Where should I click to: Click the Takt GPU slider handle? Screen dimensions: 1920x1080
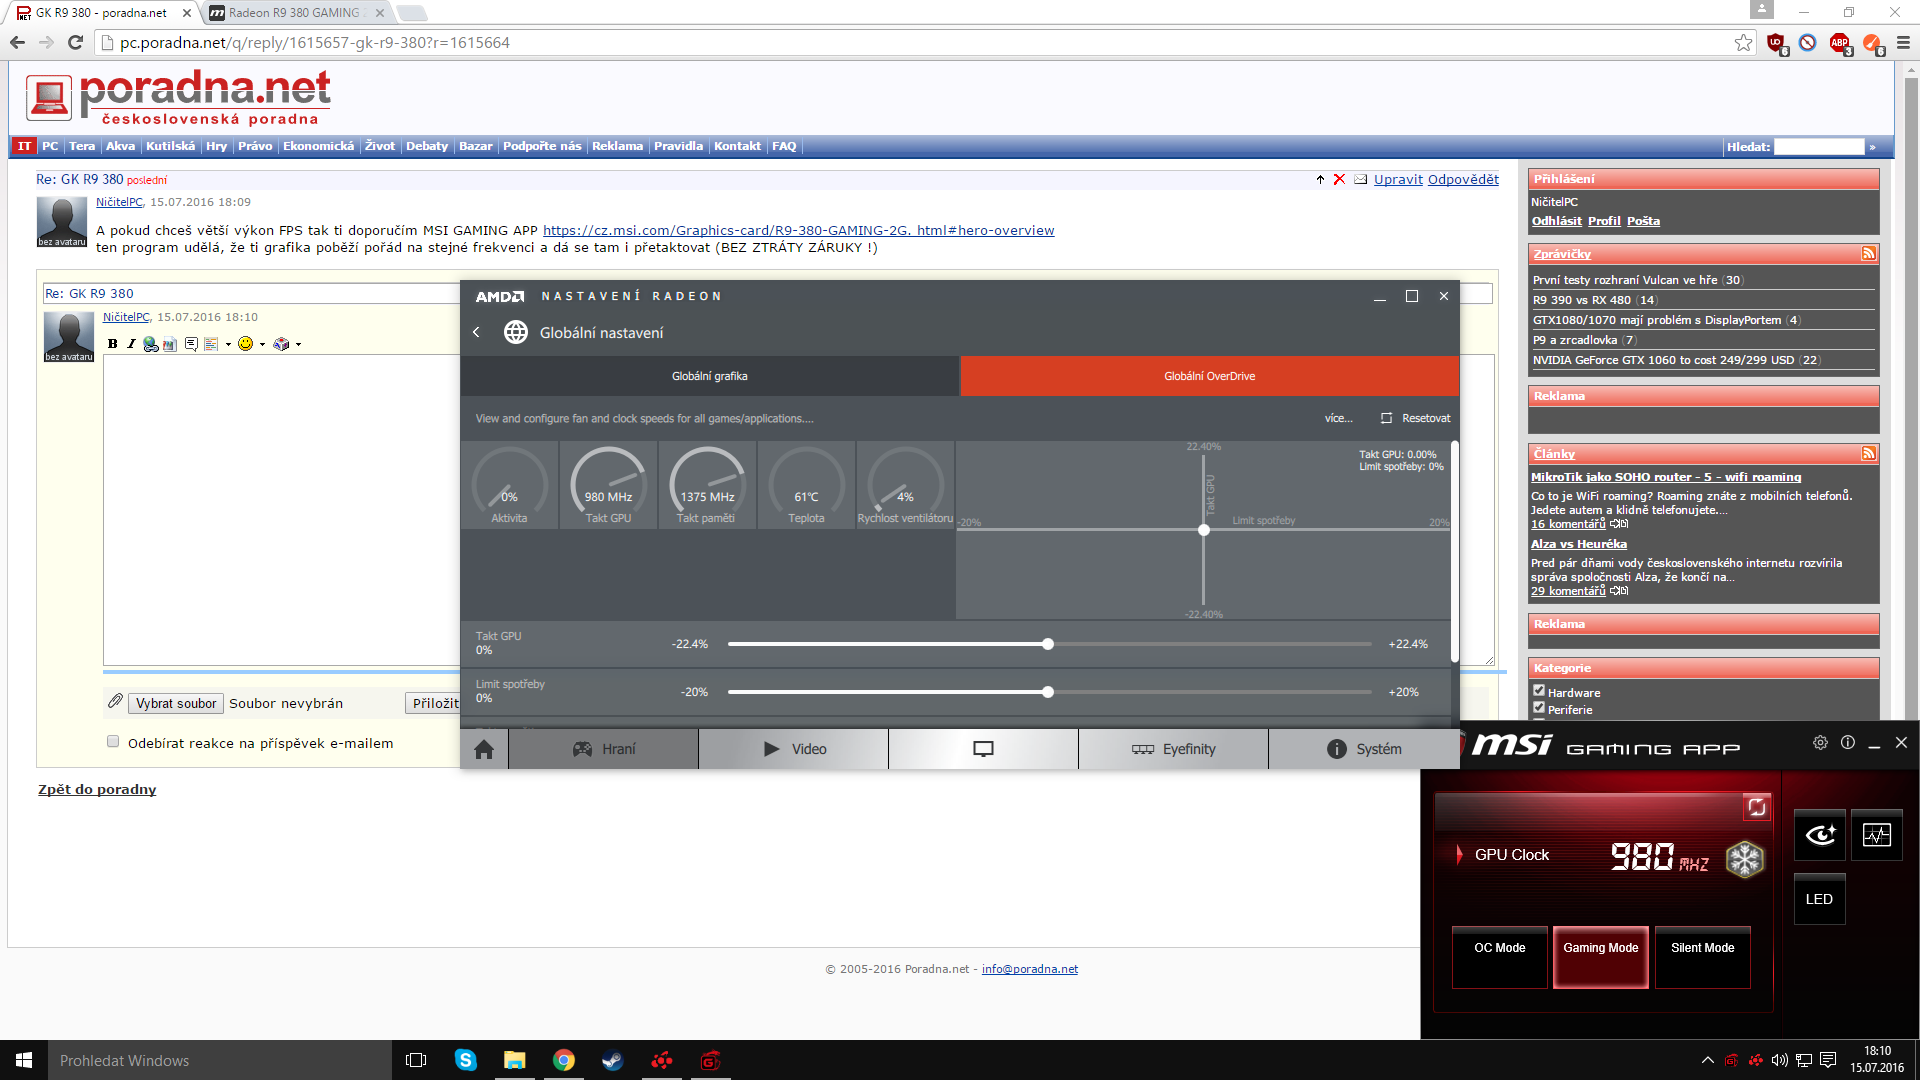[1048, 644]
